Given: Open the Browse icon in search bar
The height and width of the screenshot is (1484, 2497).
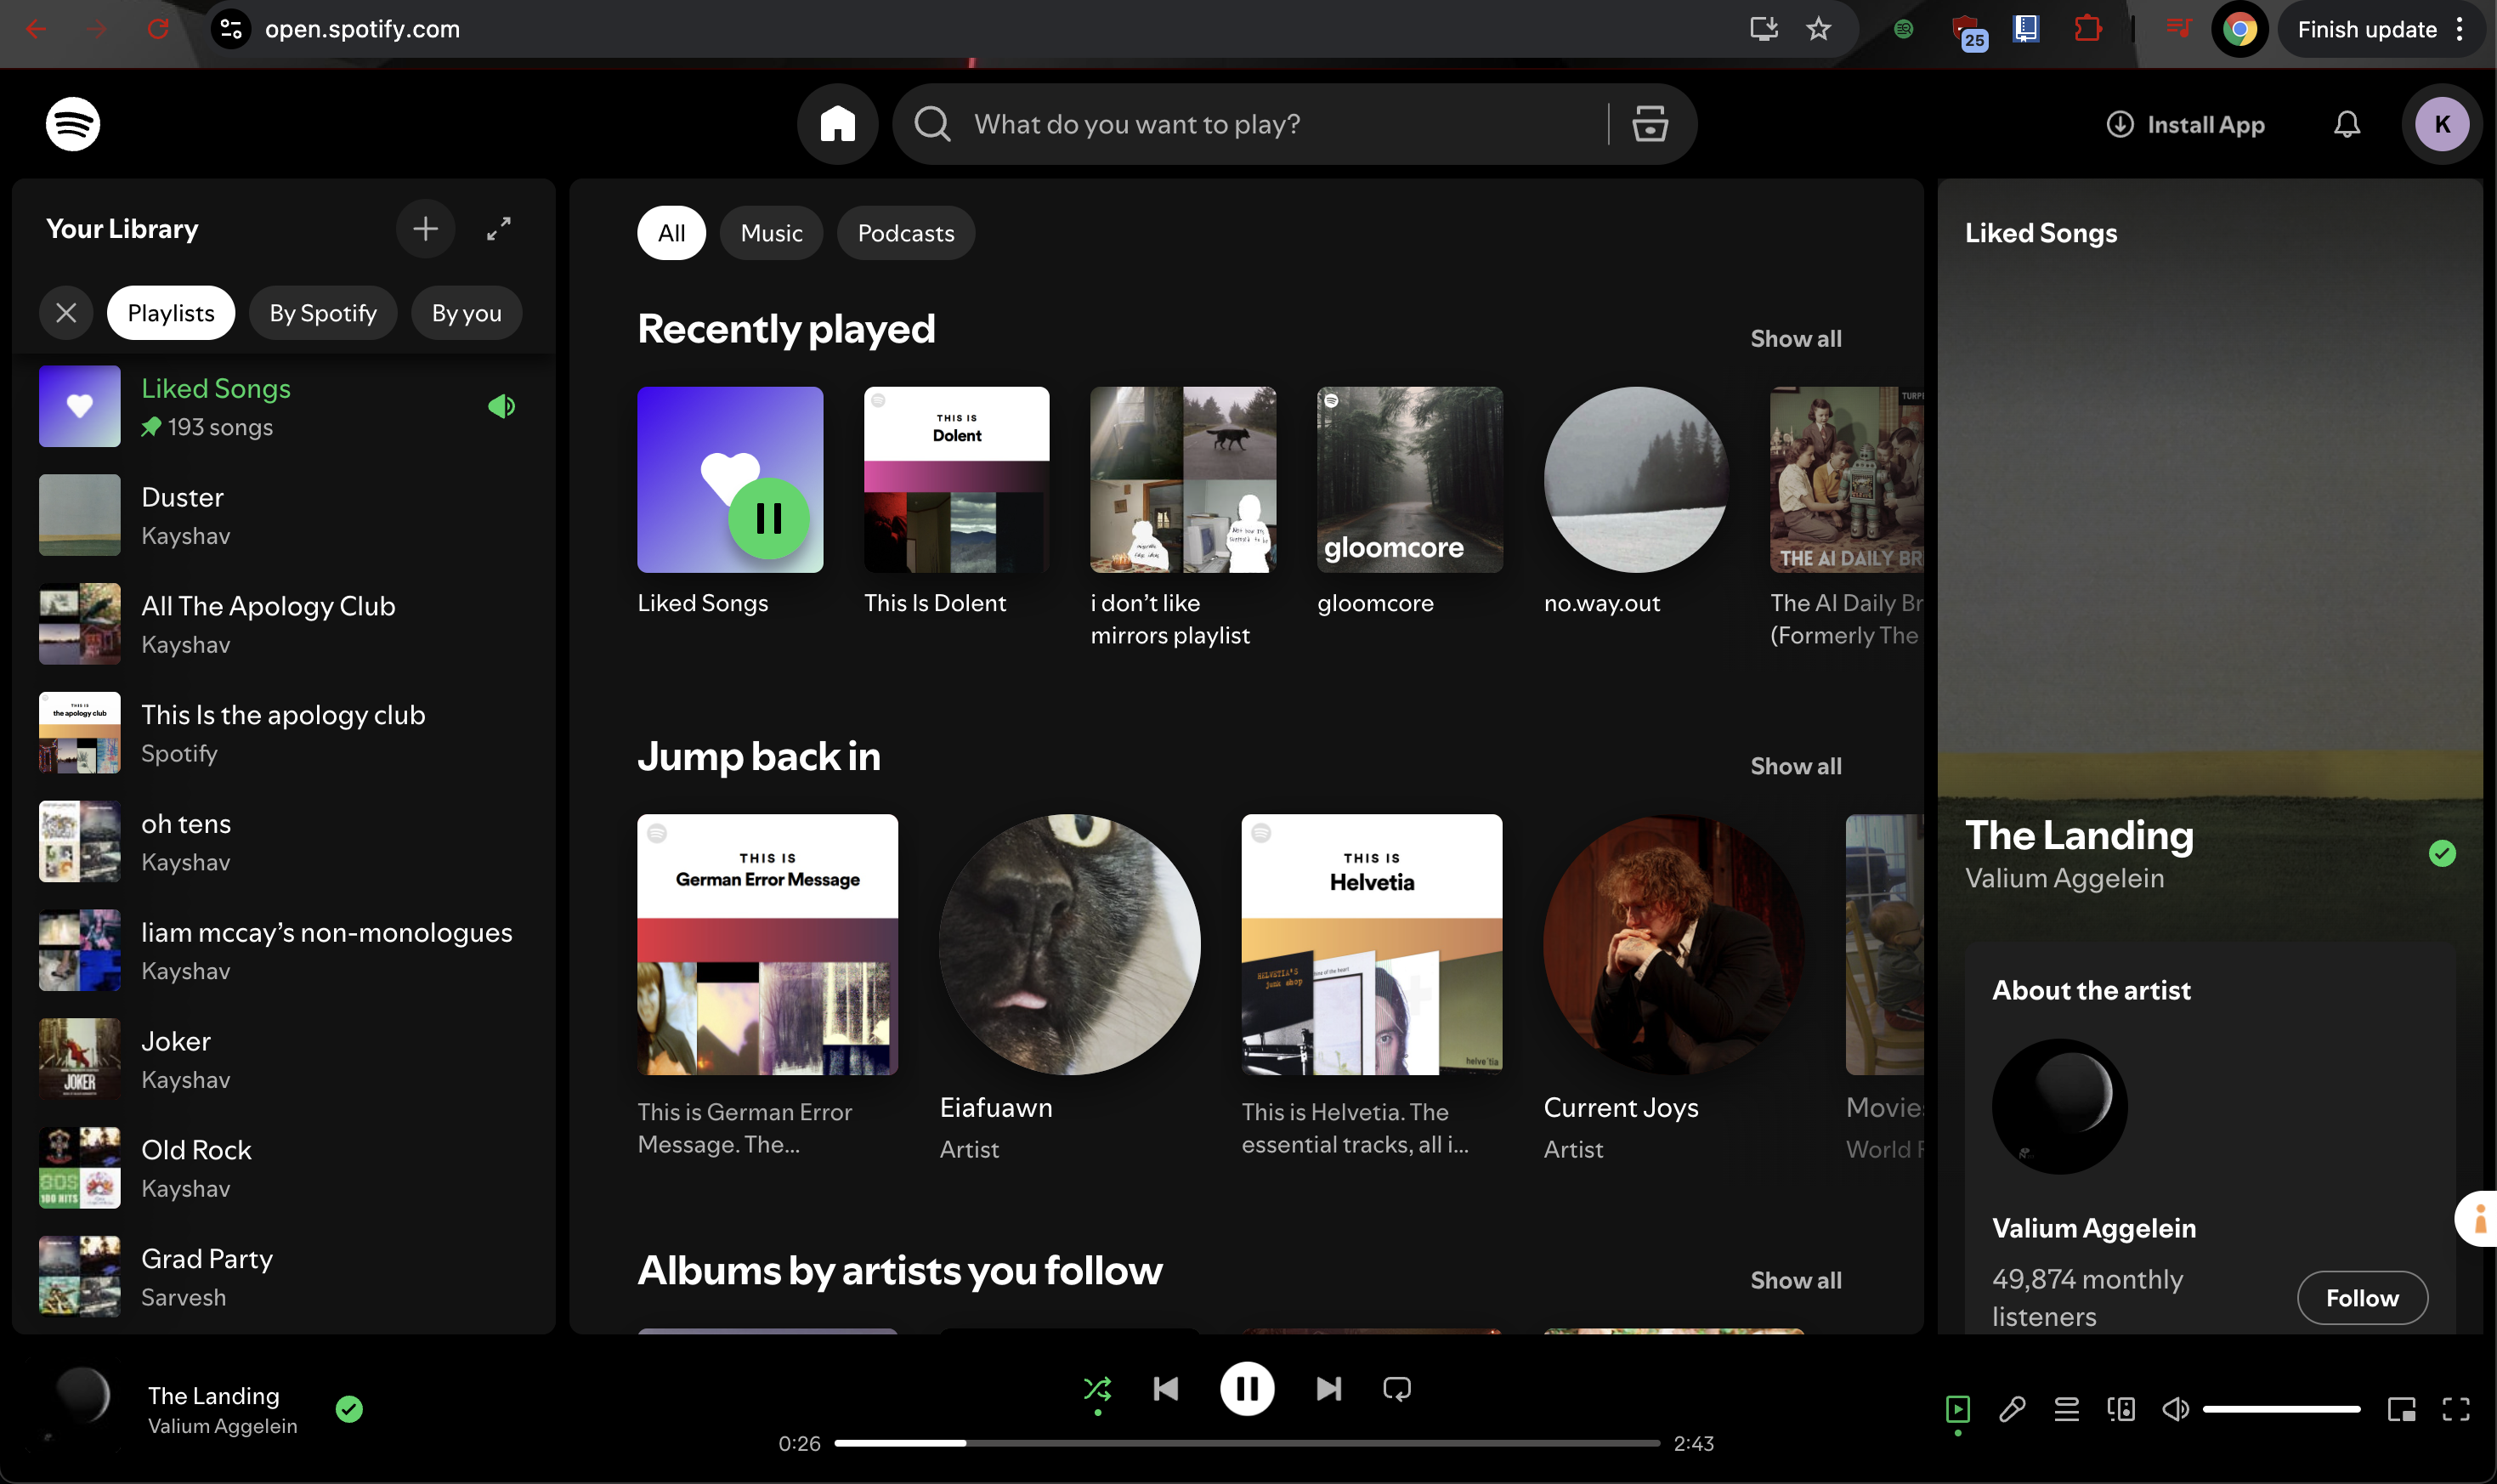Looking at the screenshot, I should pyautogui.click(x=1649, y=124).
